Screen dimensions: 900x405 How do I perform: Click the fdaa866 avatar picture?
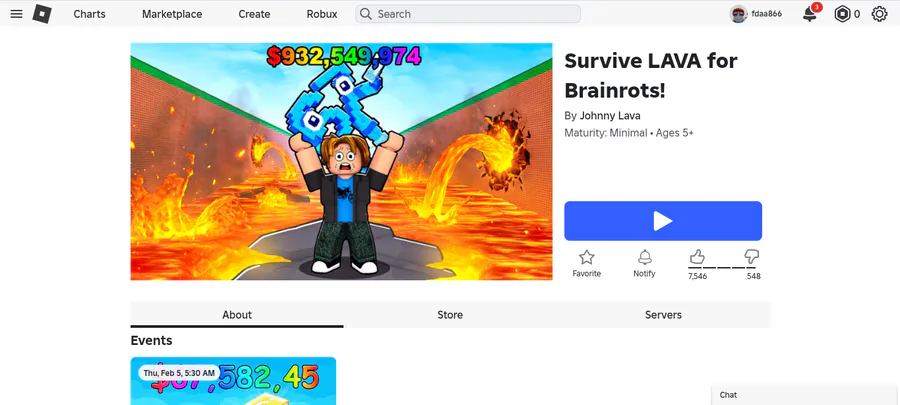click(738, 14)
